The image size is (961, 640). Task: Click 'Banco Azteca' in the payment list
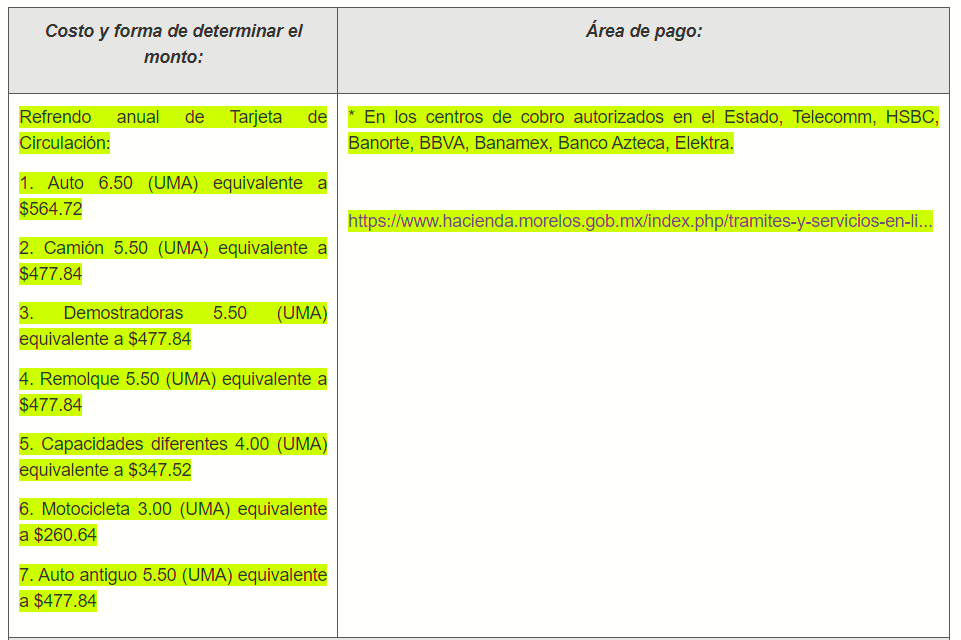pos(611,143)
